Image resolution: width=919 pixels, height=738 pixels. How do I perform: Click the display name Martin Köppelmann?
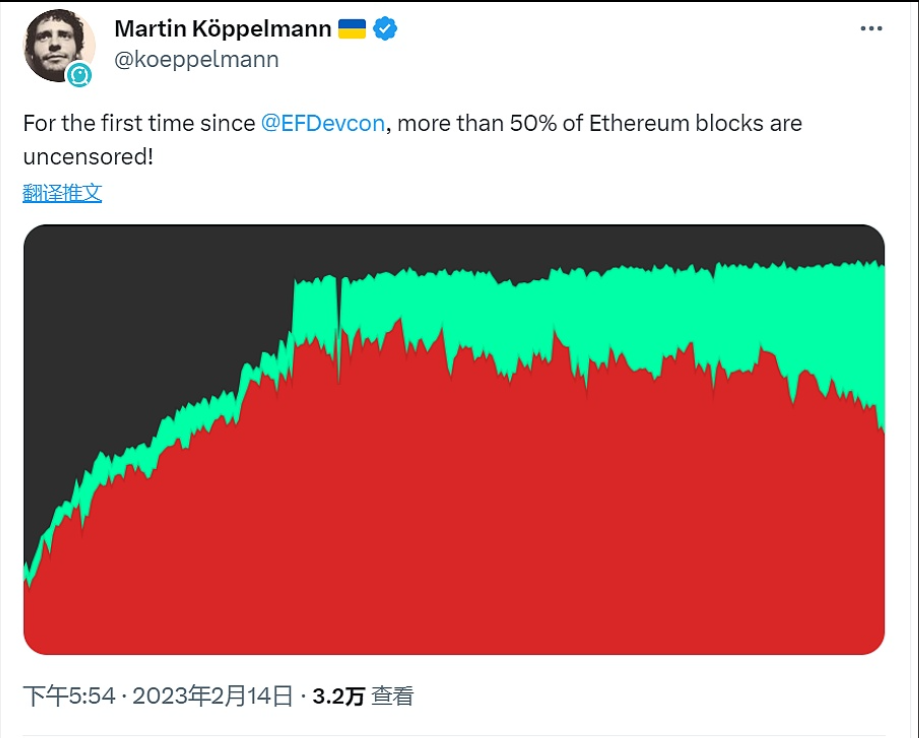[223, 29]
